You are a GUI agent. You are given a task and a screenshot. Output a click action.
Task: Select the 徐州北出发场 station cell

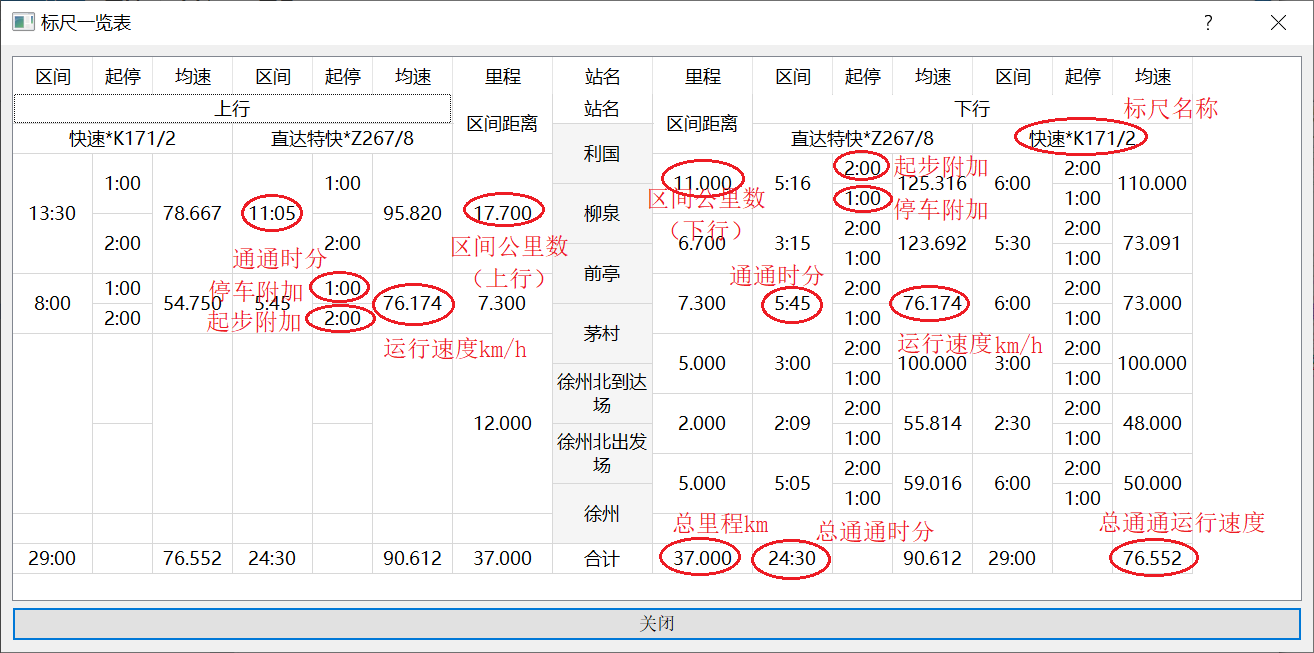point(602,454)
